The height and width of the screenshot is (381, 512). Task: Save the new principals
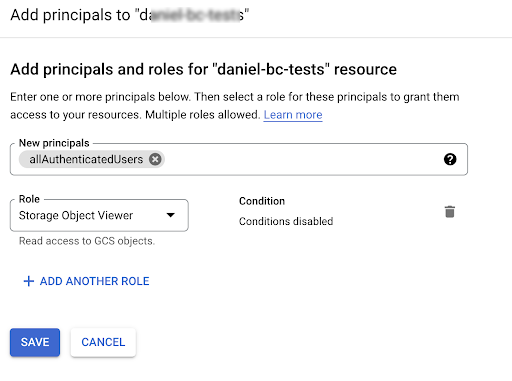[x=35, y=342]
